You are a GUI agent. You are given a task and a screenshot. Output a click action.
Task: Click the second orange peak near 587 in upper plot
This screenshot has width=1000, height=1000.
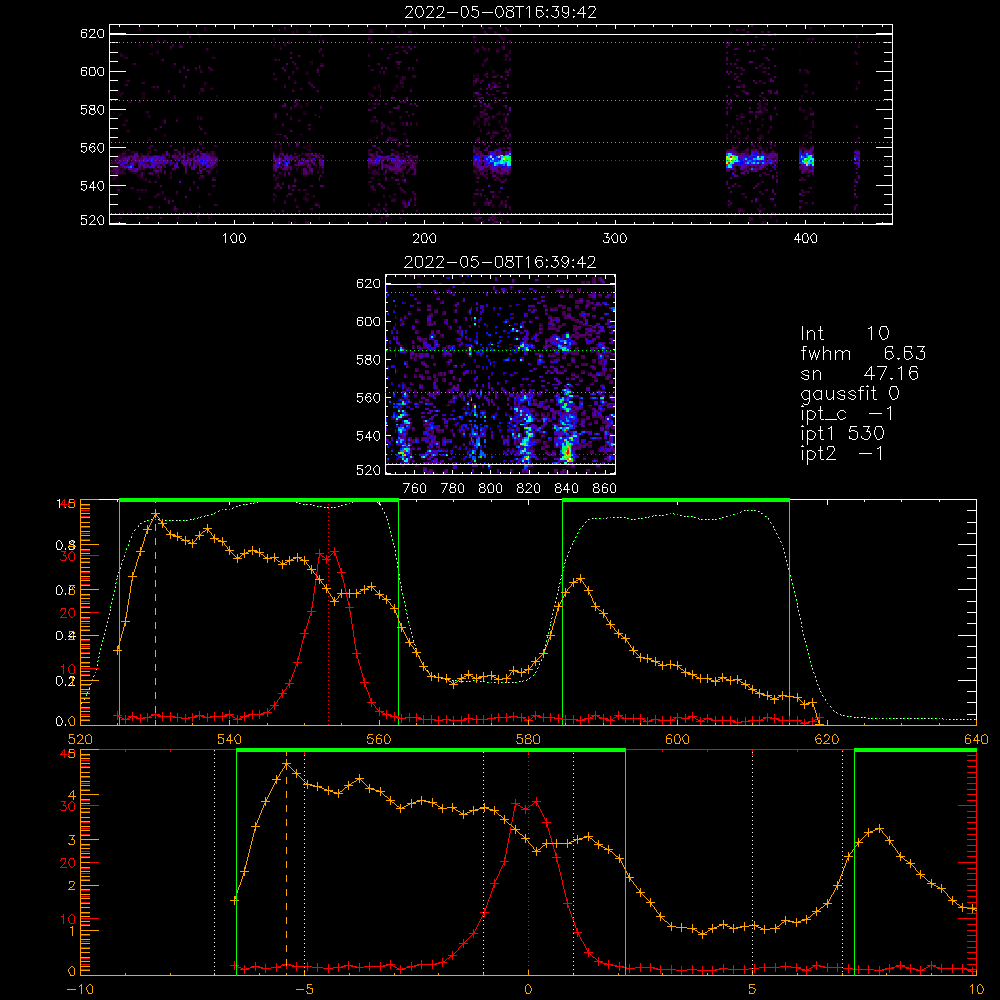tap(580, 579)
